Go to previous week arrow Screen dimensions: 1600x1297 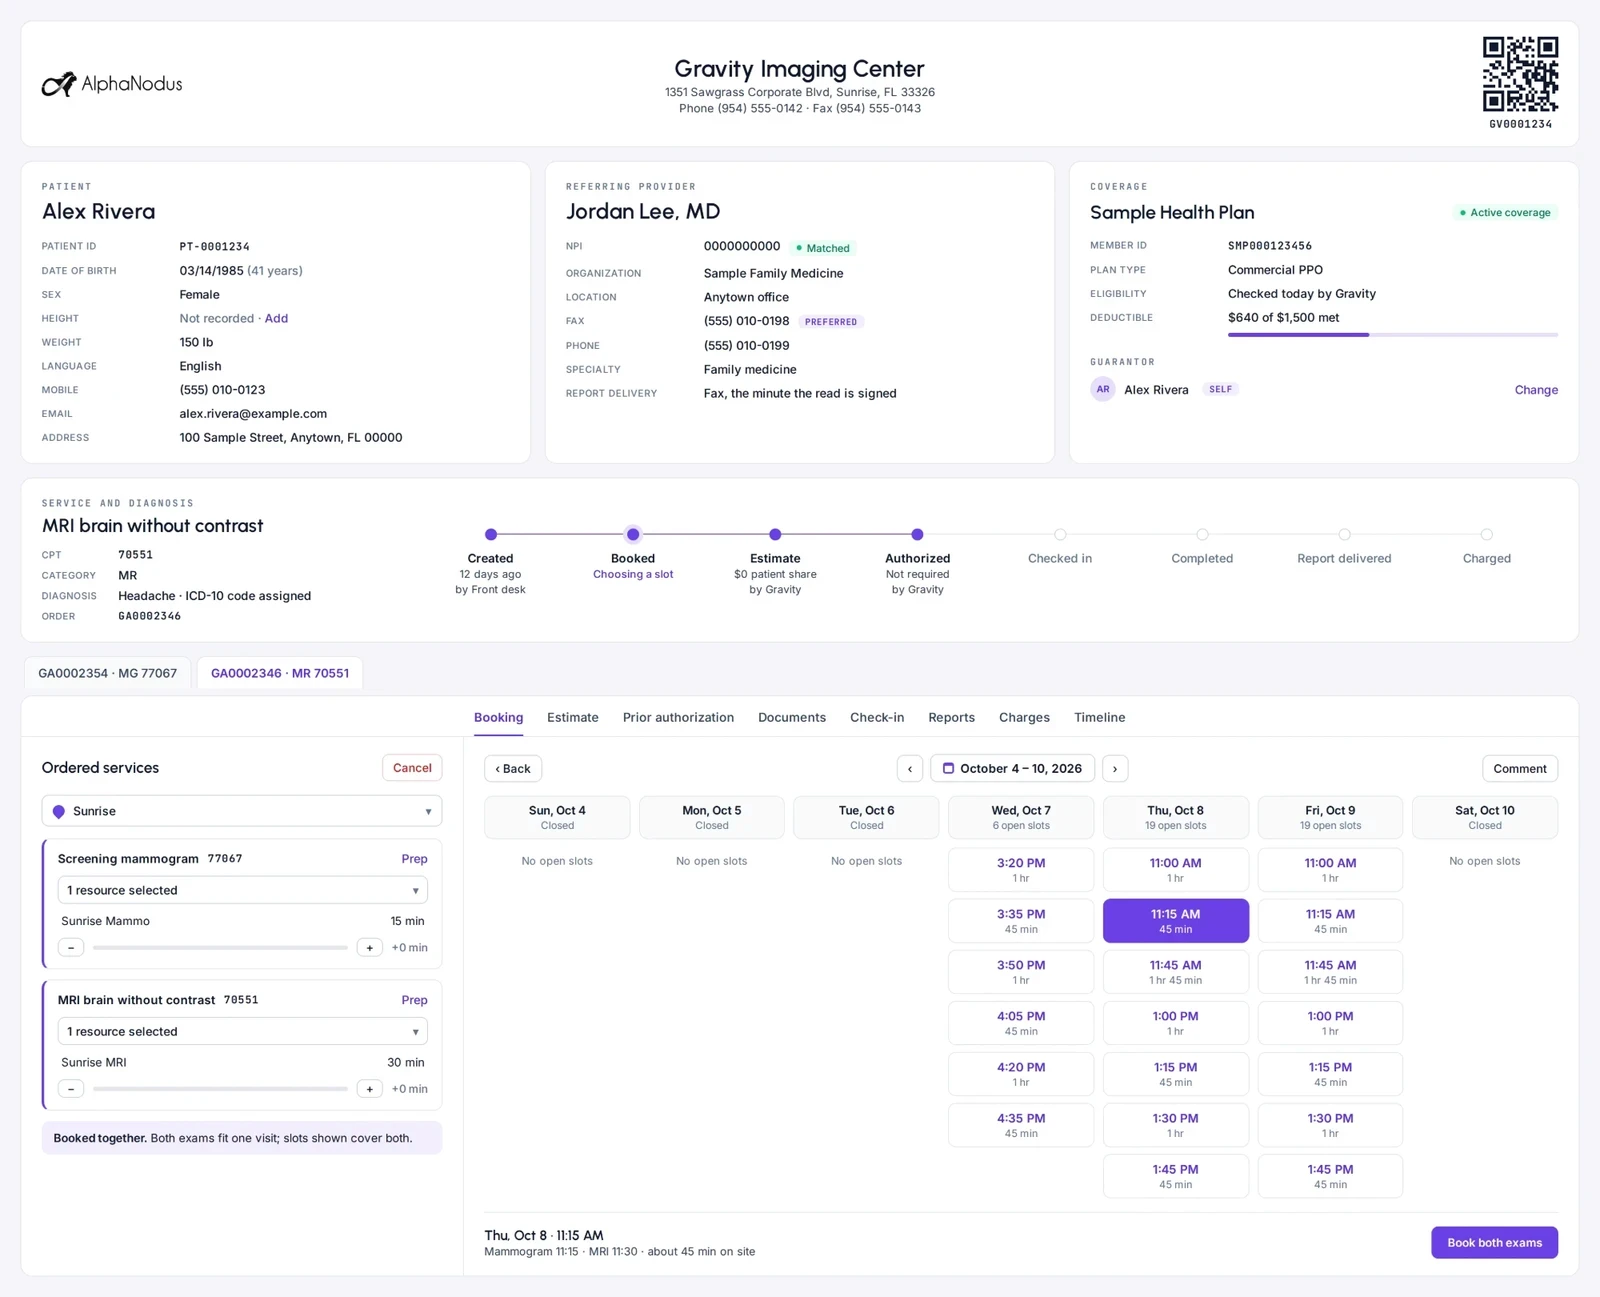pos(910,768)
